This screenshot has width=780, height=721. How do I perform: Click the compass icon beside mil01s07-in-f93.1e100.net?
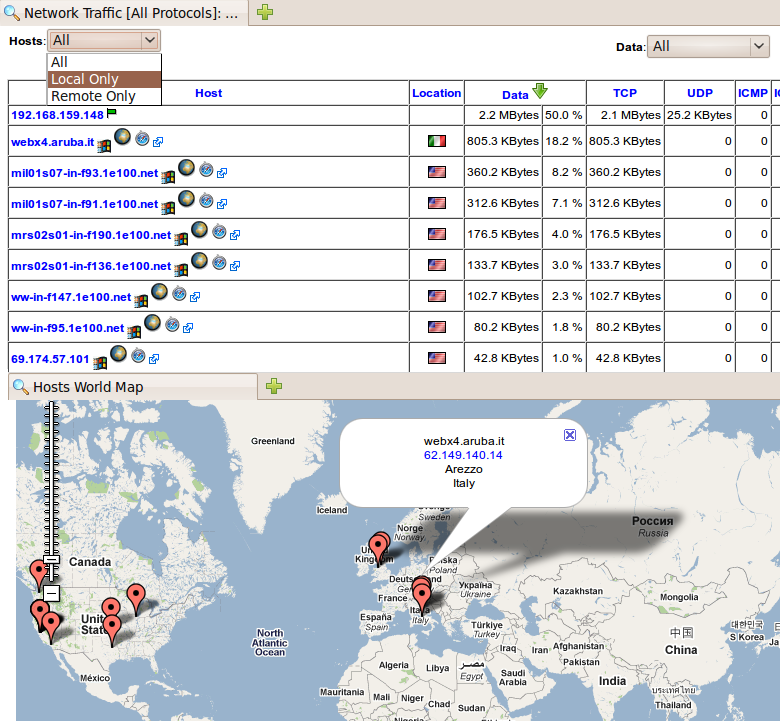coord(206,169)
